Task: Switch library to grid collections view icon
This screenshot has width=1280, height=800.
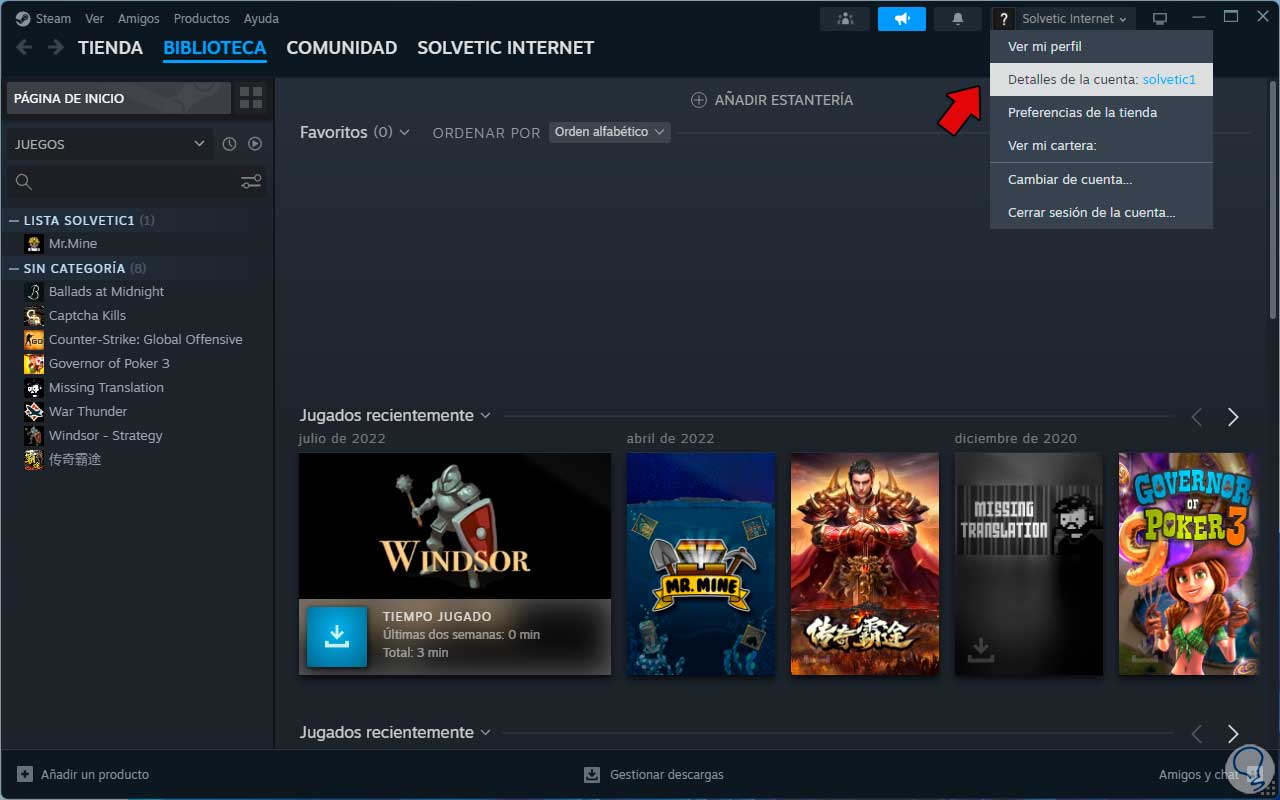Action: (251, 98)
